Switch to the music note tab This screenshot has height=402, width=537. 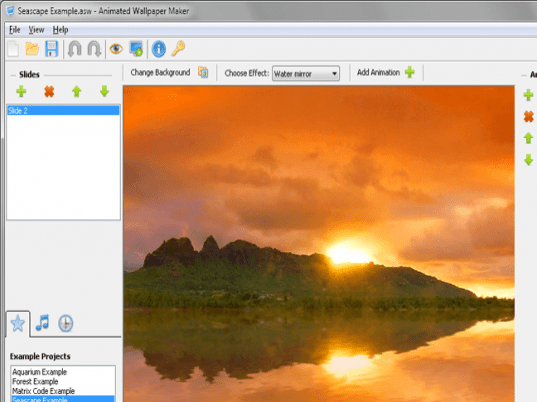coord(42,323)
